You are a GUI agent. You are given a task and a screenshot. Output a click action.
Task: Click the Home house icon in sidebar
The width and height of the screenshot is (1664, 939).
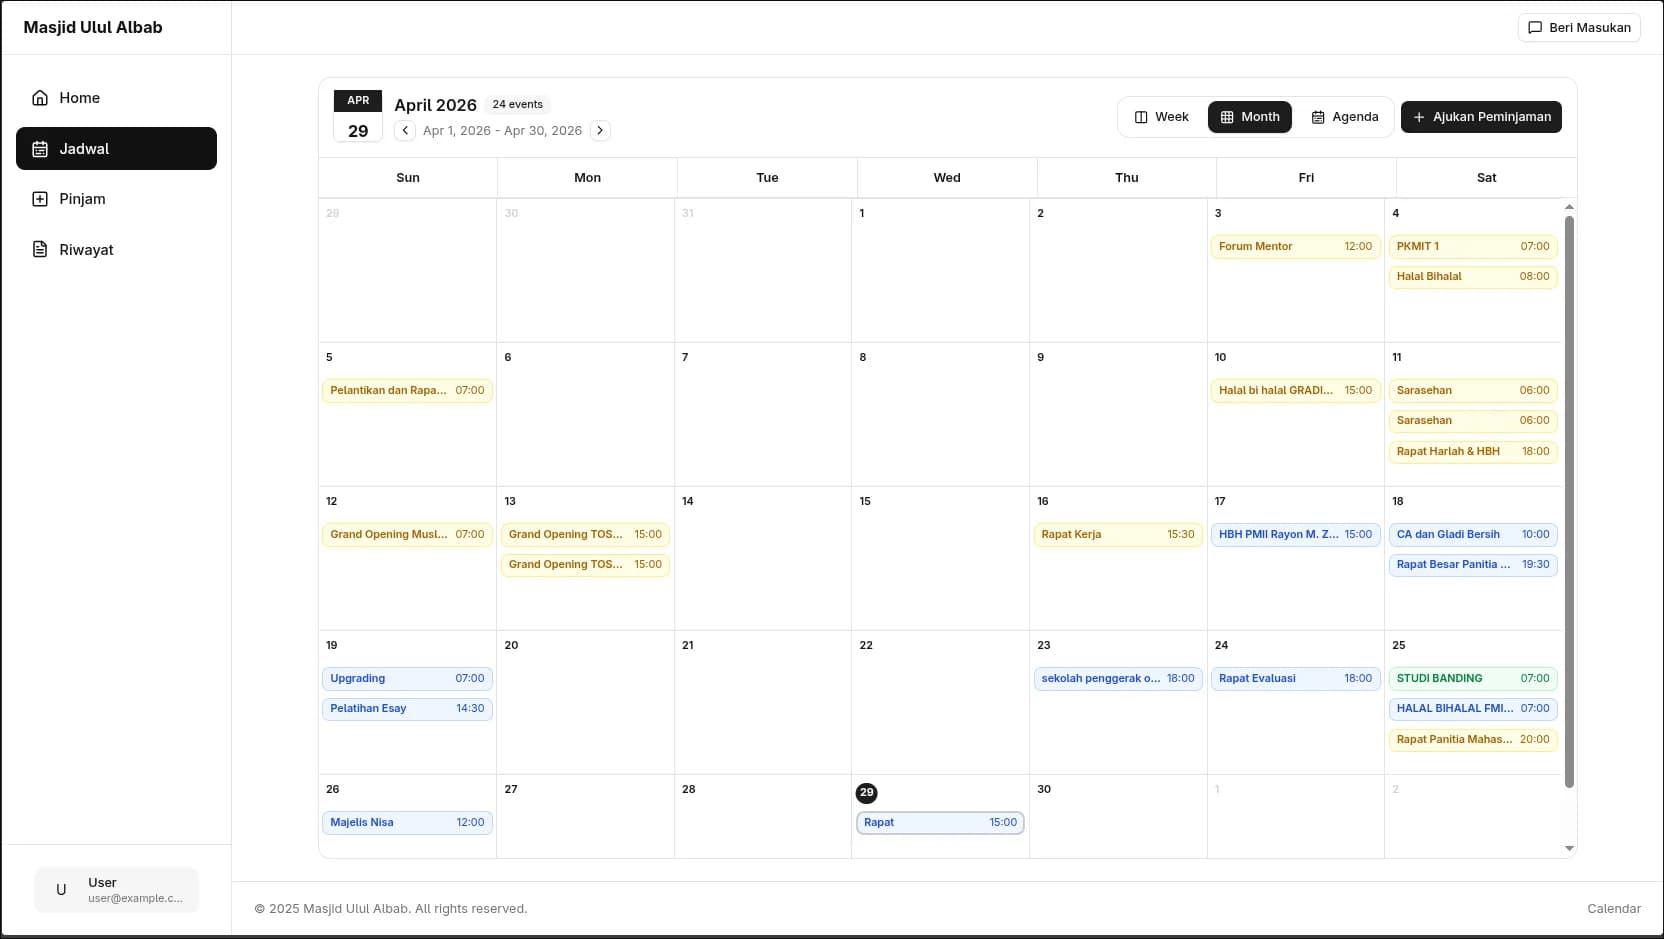[40, 98]
